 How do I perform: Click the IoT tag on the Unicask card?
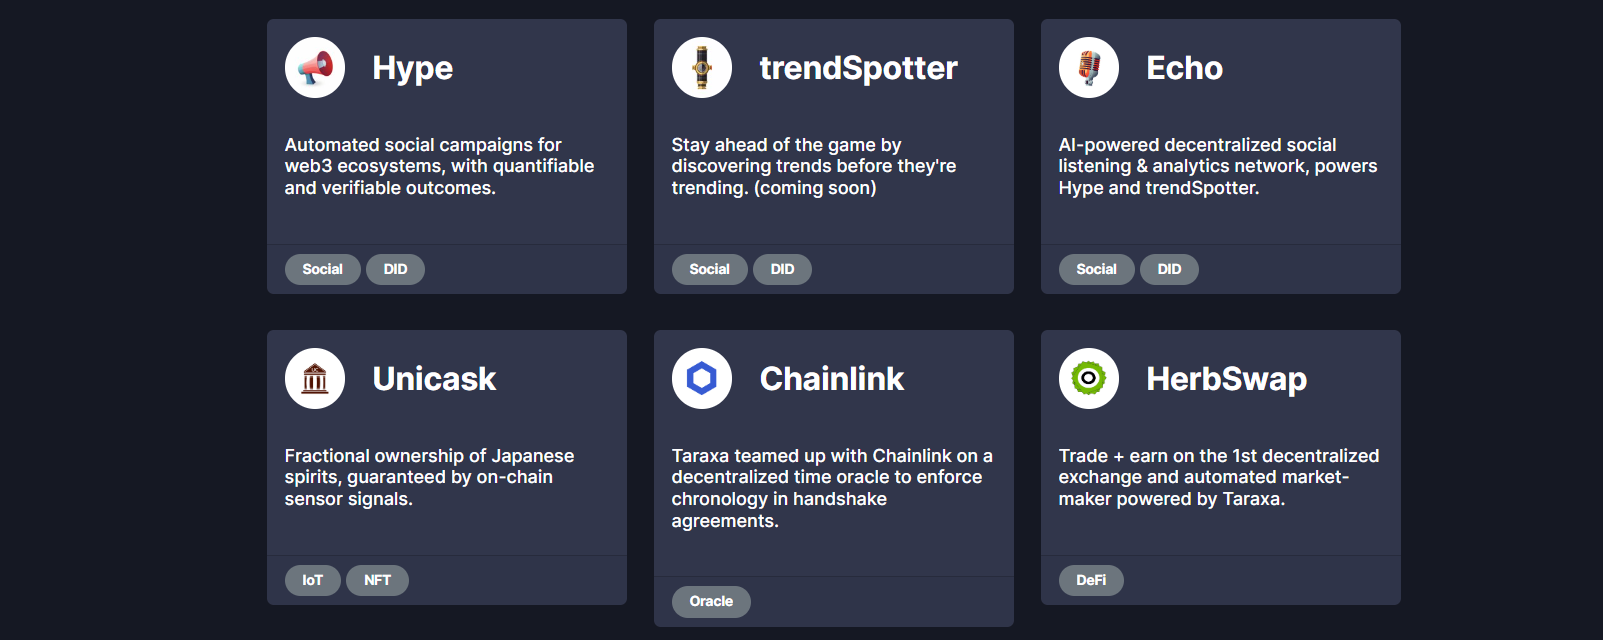point(312,580)
